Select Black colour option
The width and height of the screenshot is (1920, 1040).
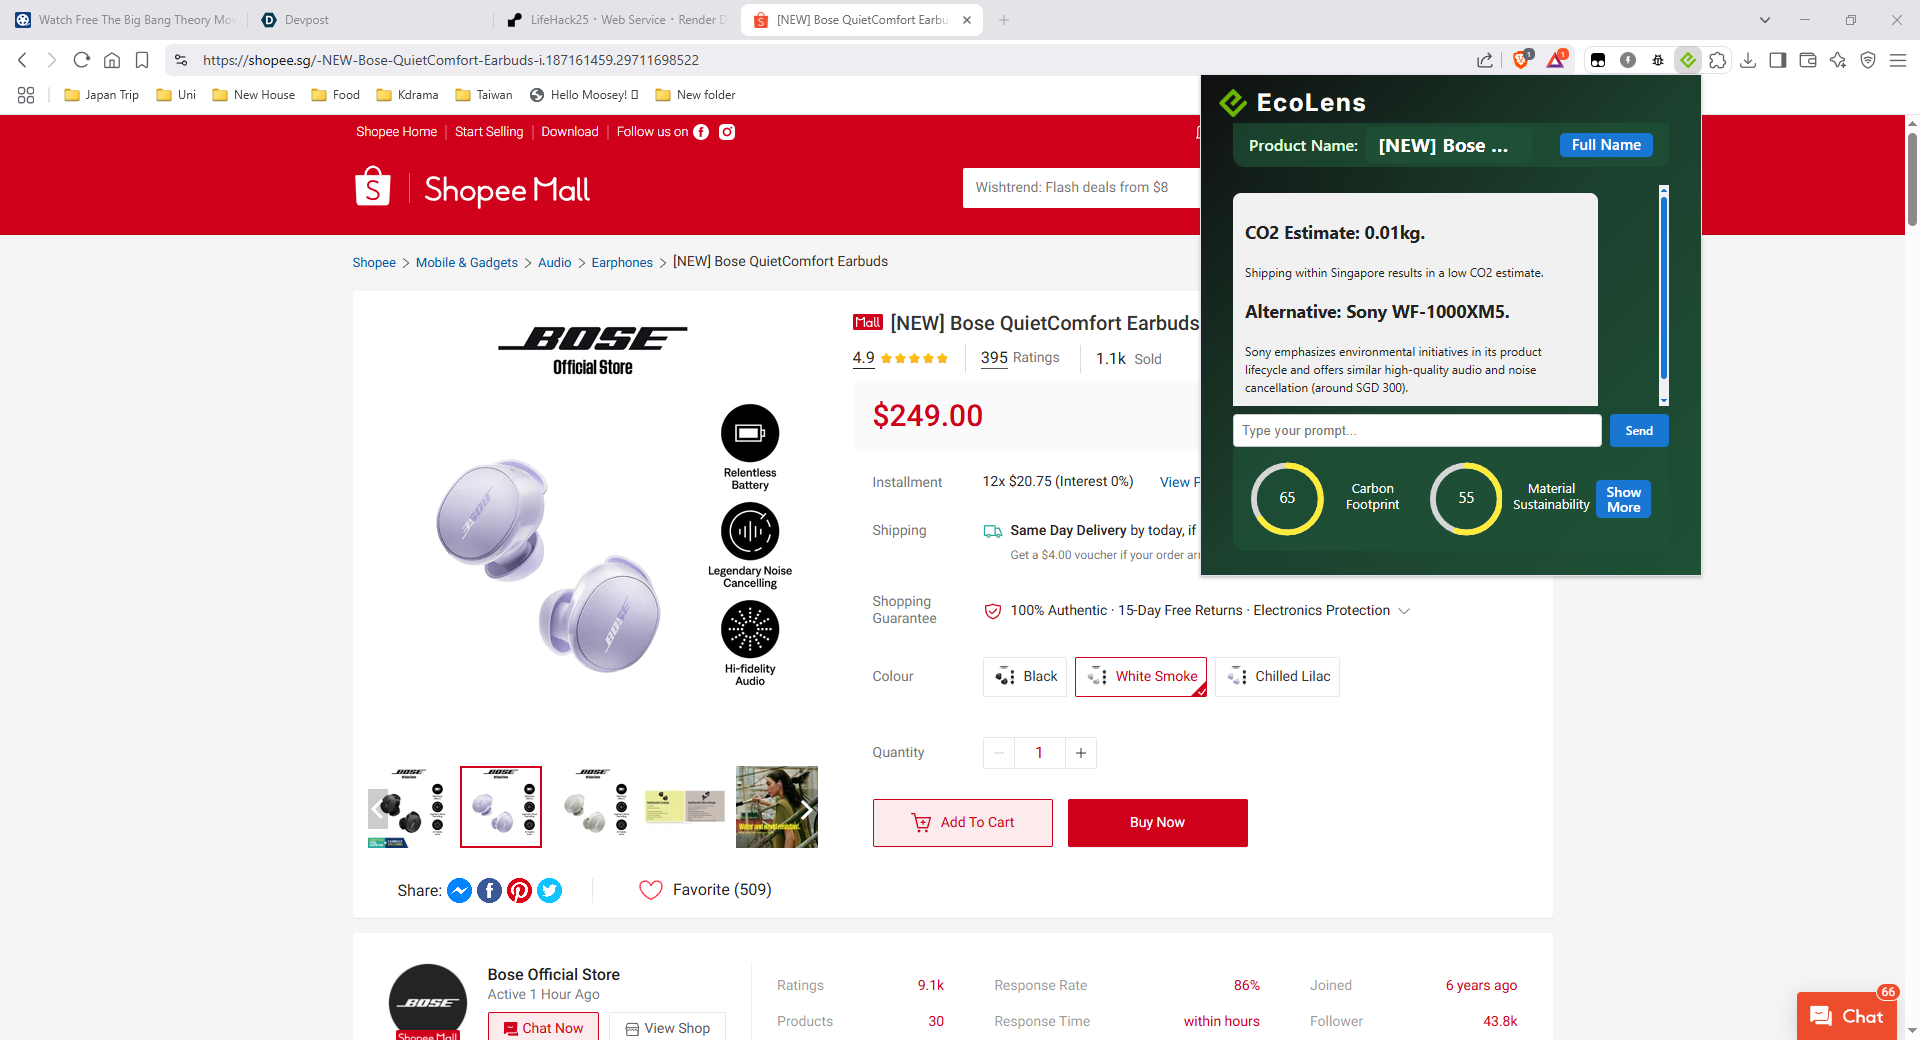coord(1025,677)
